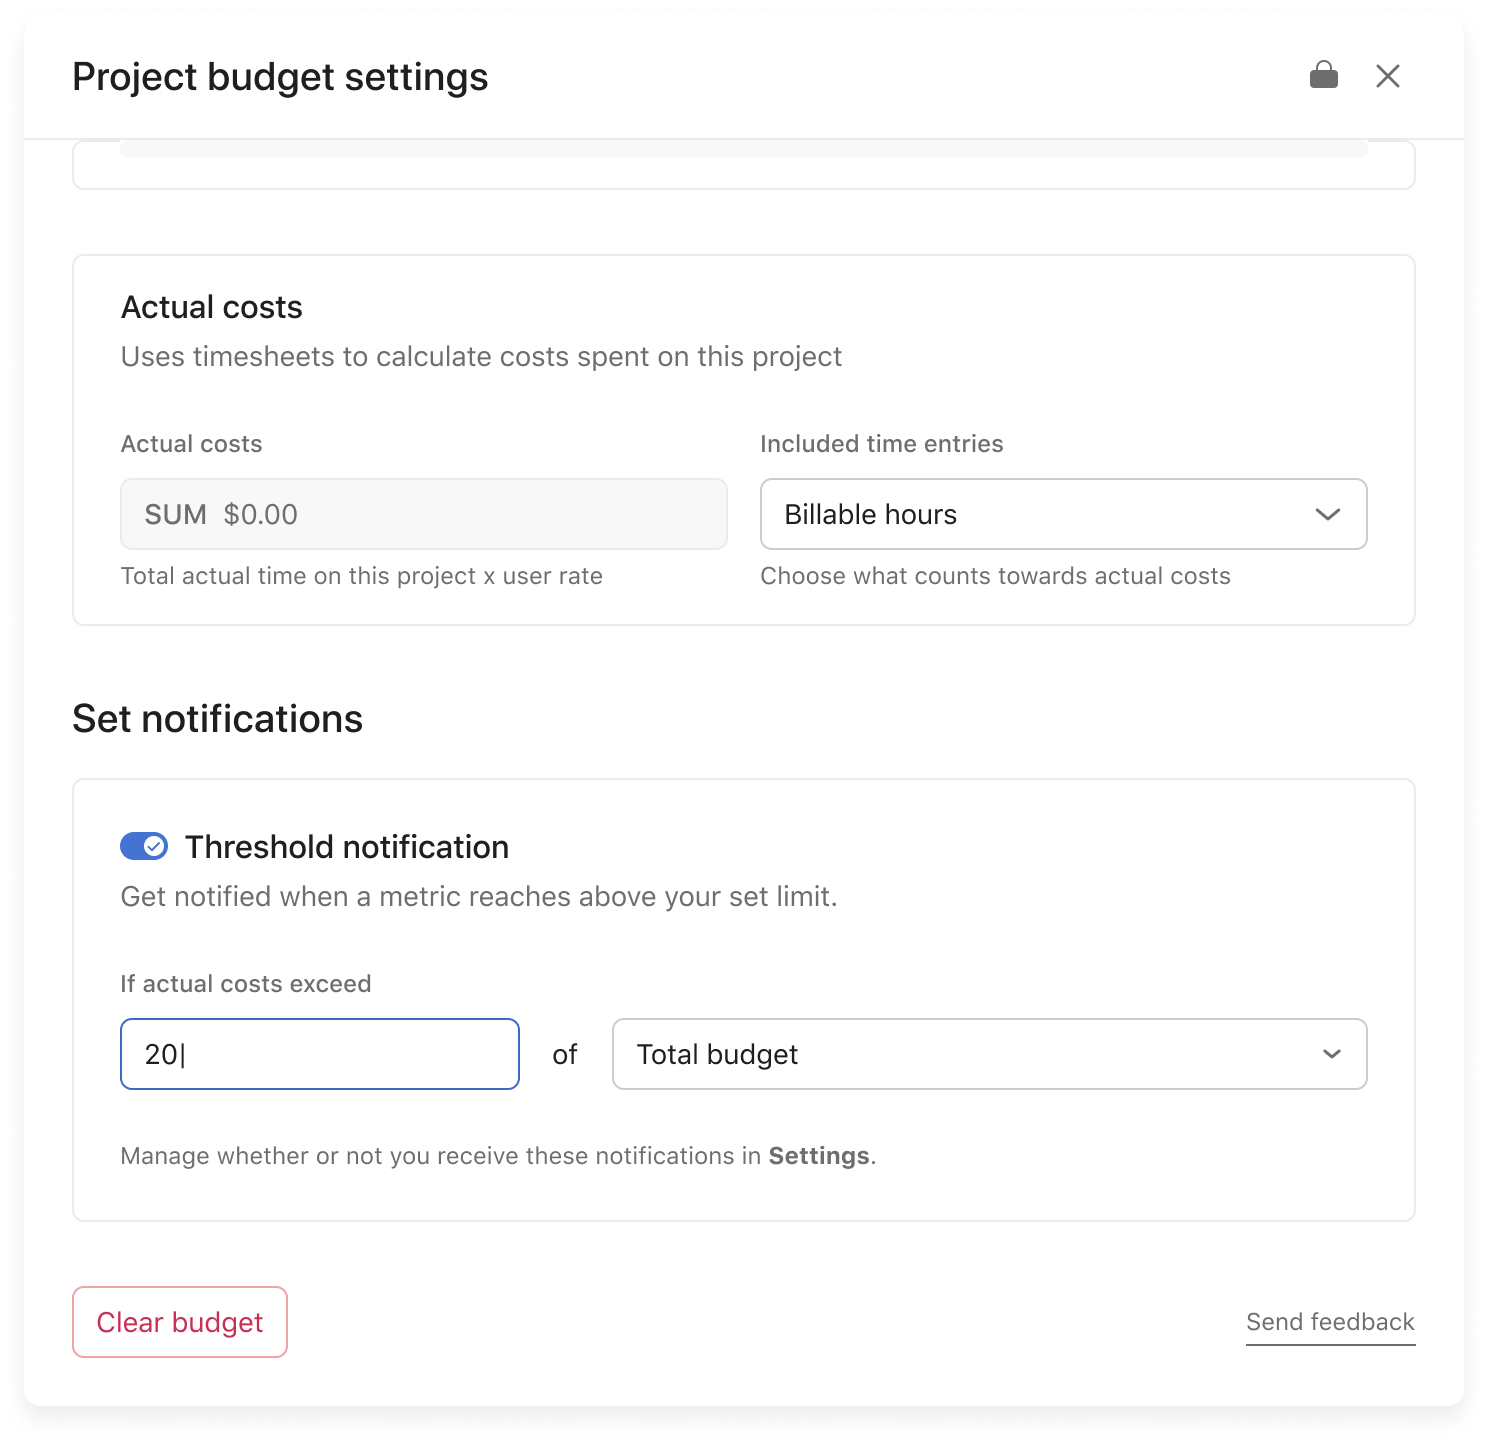Close the Project budget settings dialog
Image resolution: width=1488 pixels, height=1452 pixels.
[1387, 76]
